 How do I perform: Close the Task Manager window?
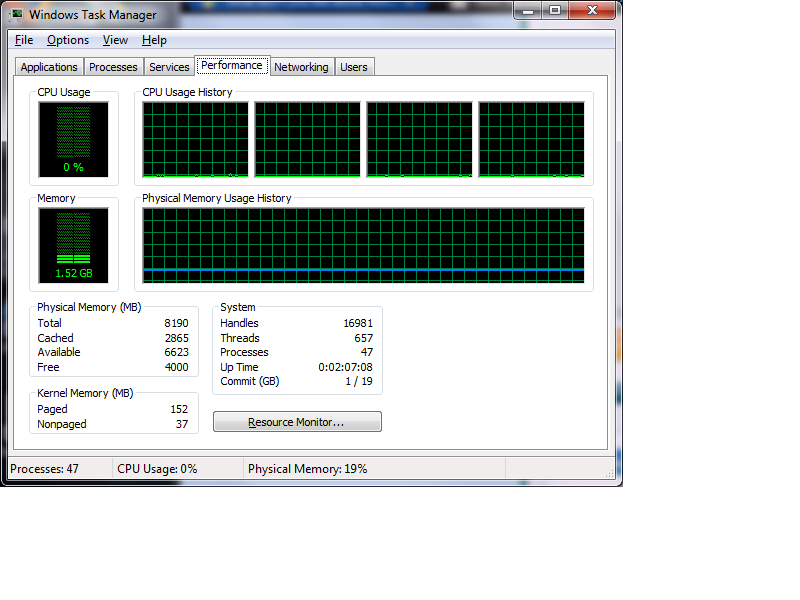tap(592, 10)
